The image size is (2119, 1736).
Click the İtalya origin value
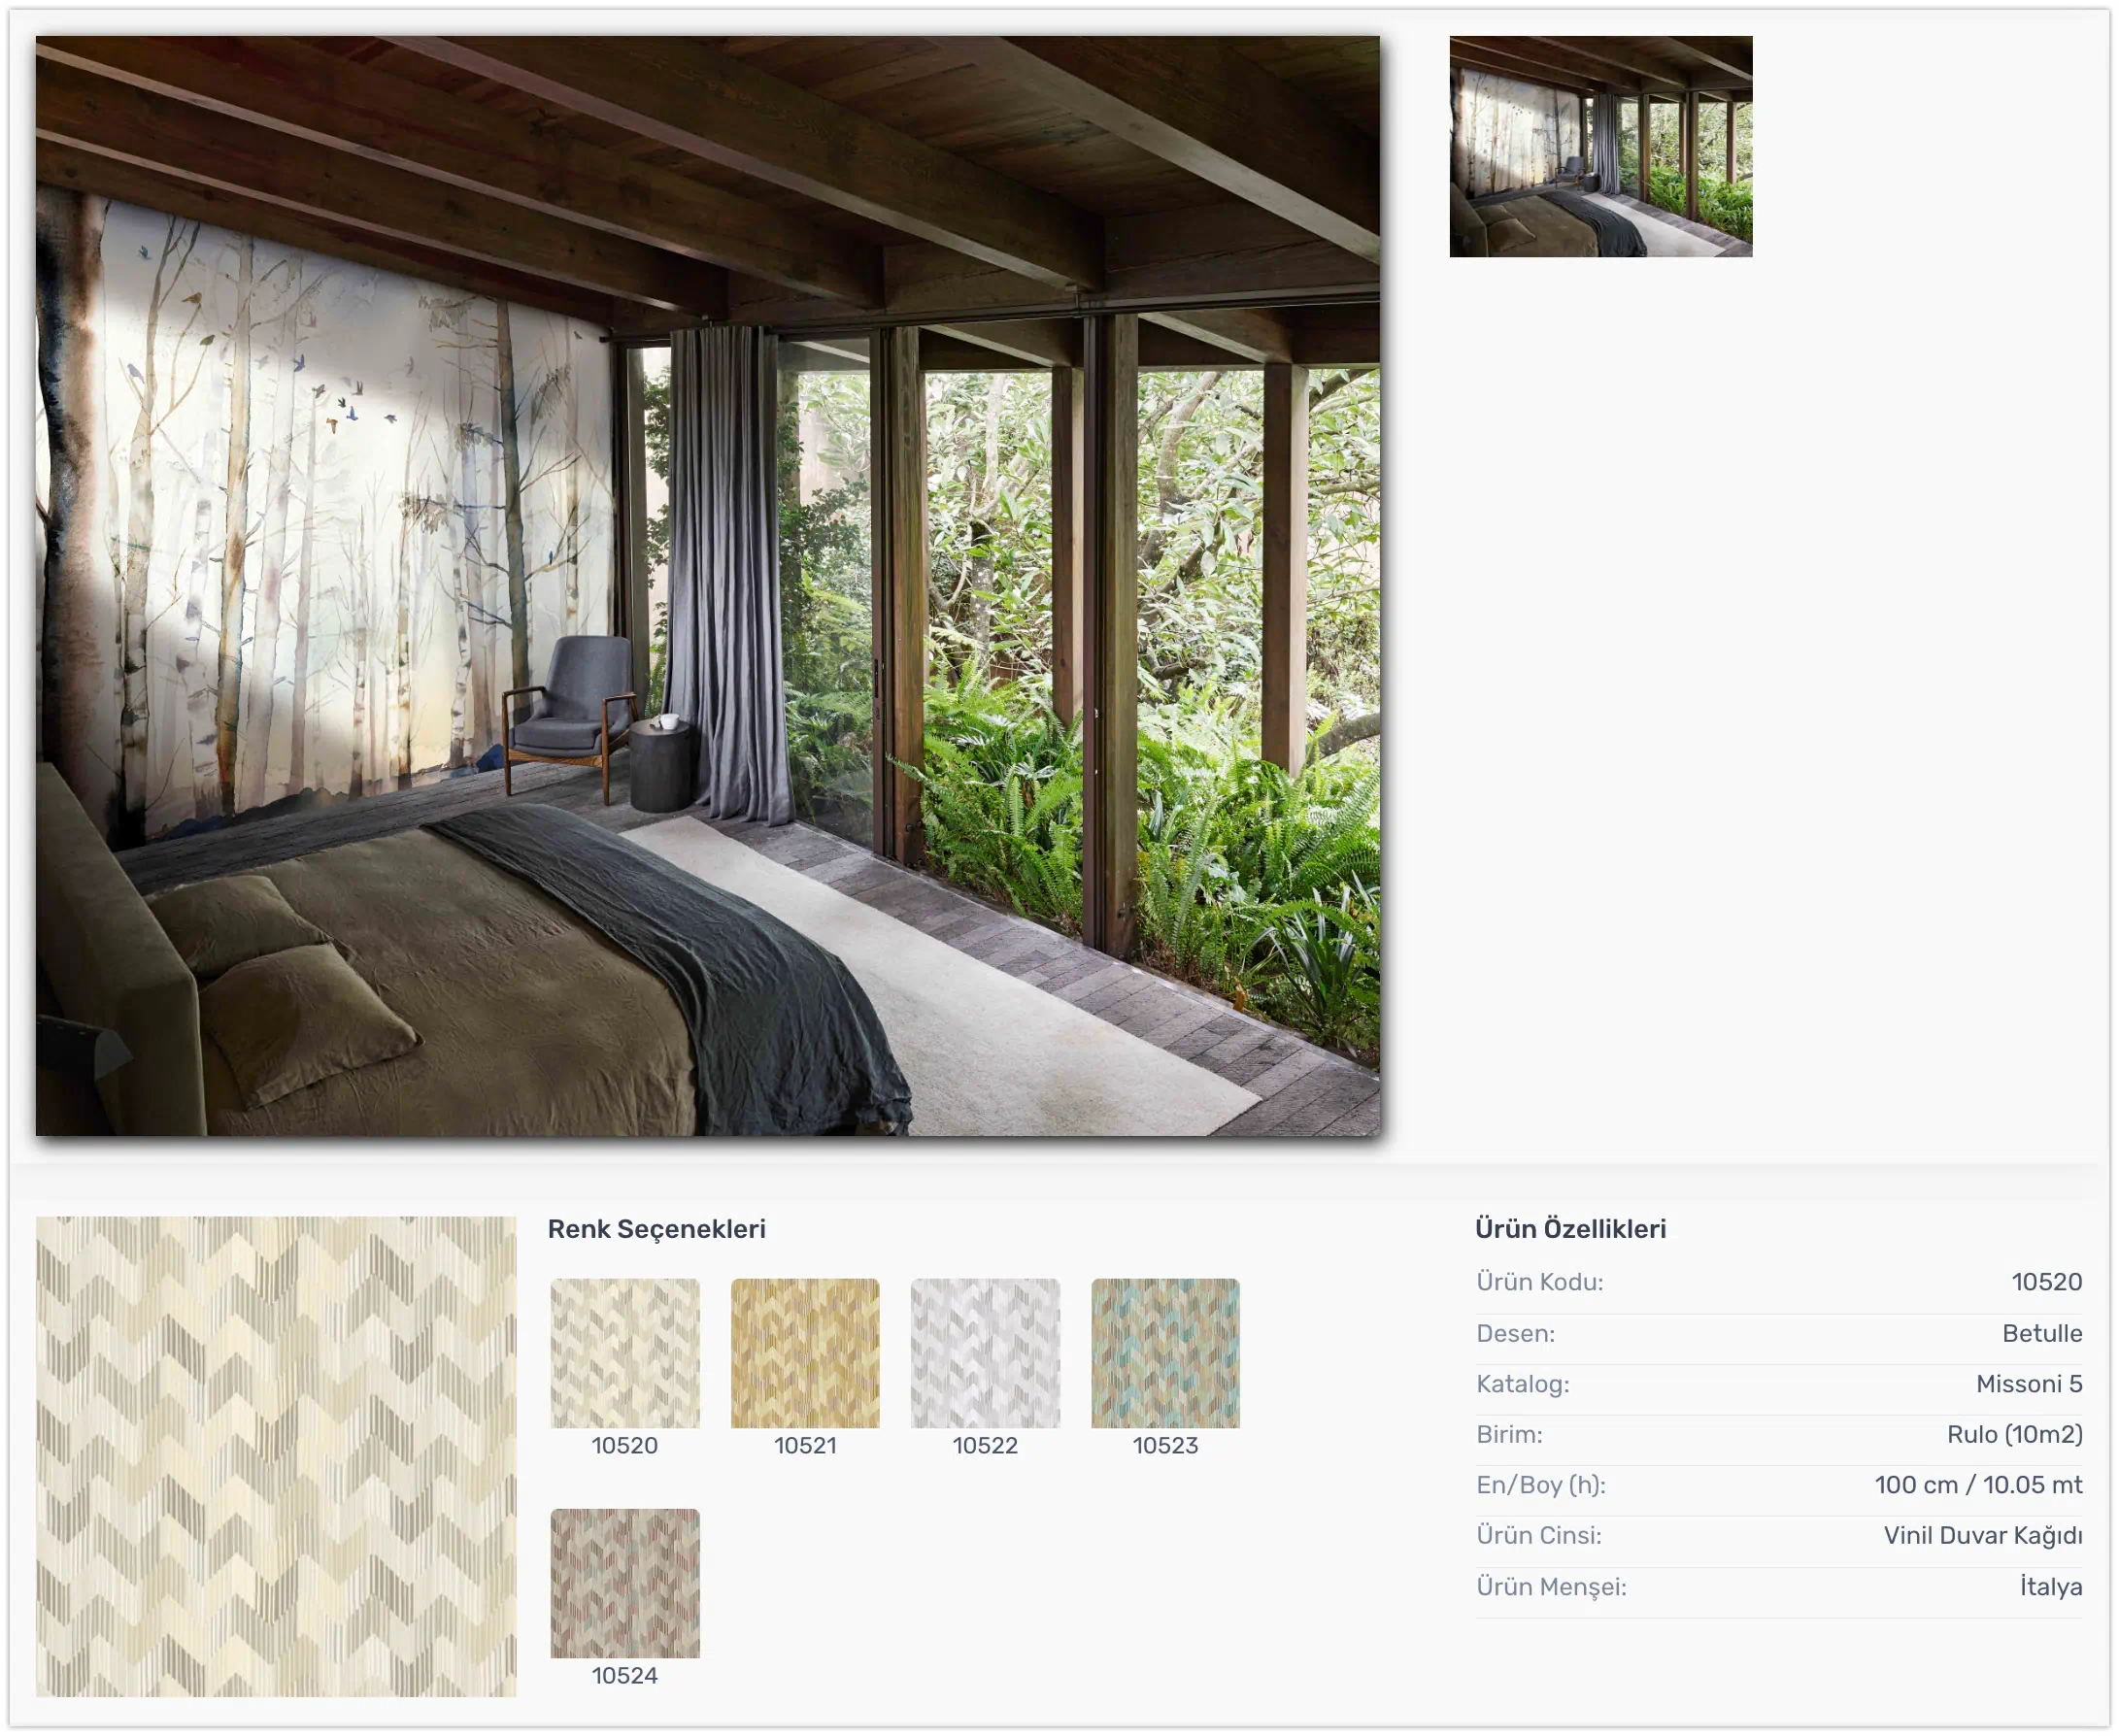[2050, 1586]
